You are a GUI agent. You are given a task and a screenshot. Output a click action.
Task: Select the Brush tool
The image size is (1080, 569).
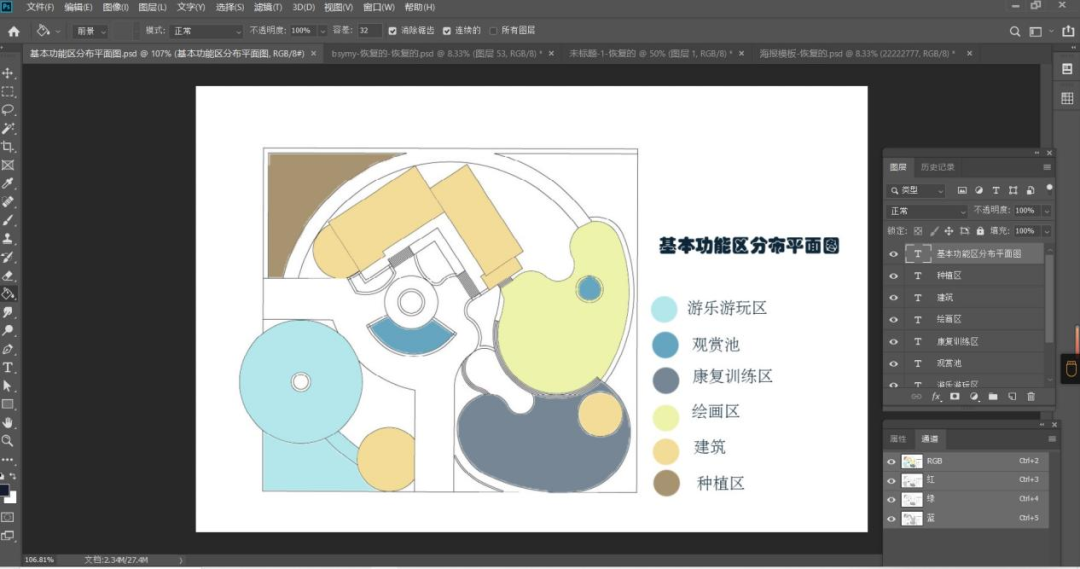click(x=8, y=220)
